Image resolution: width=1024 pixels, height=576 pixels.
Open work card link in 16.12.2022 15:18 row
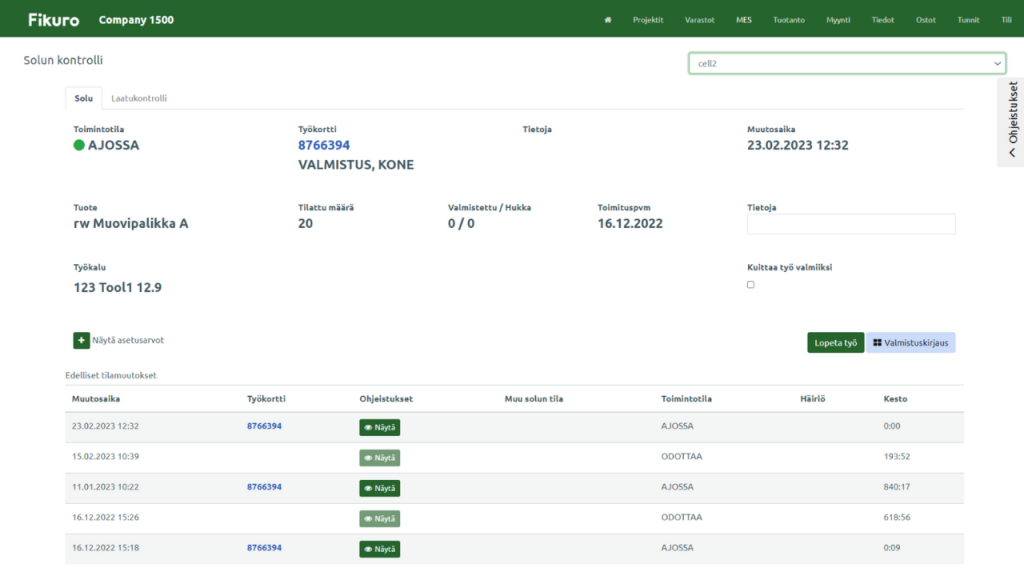point(264,548)
